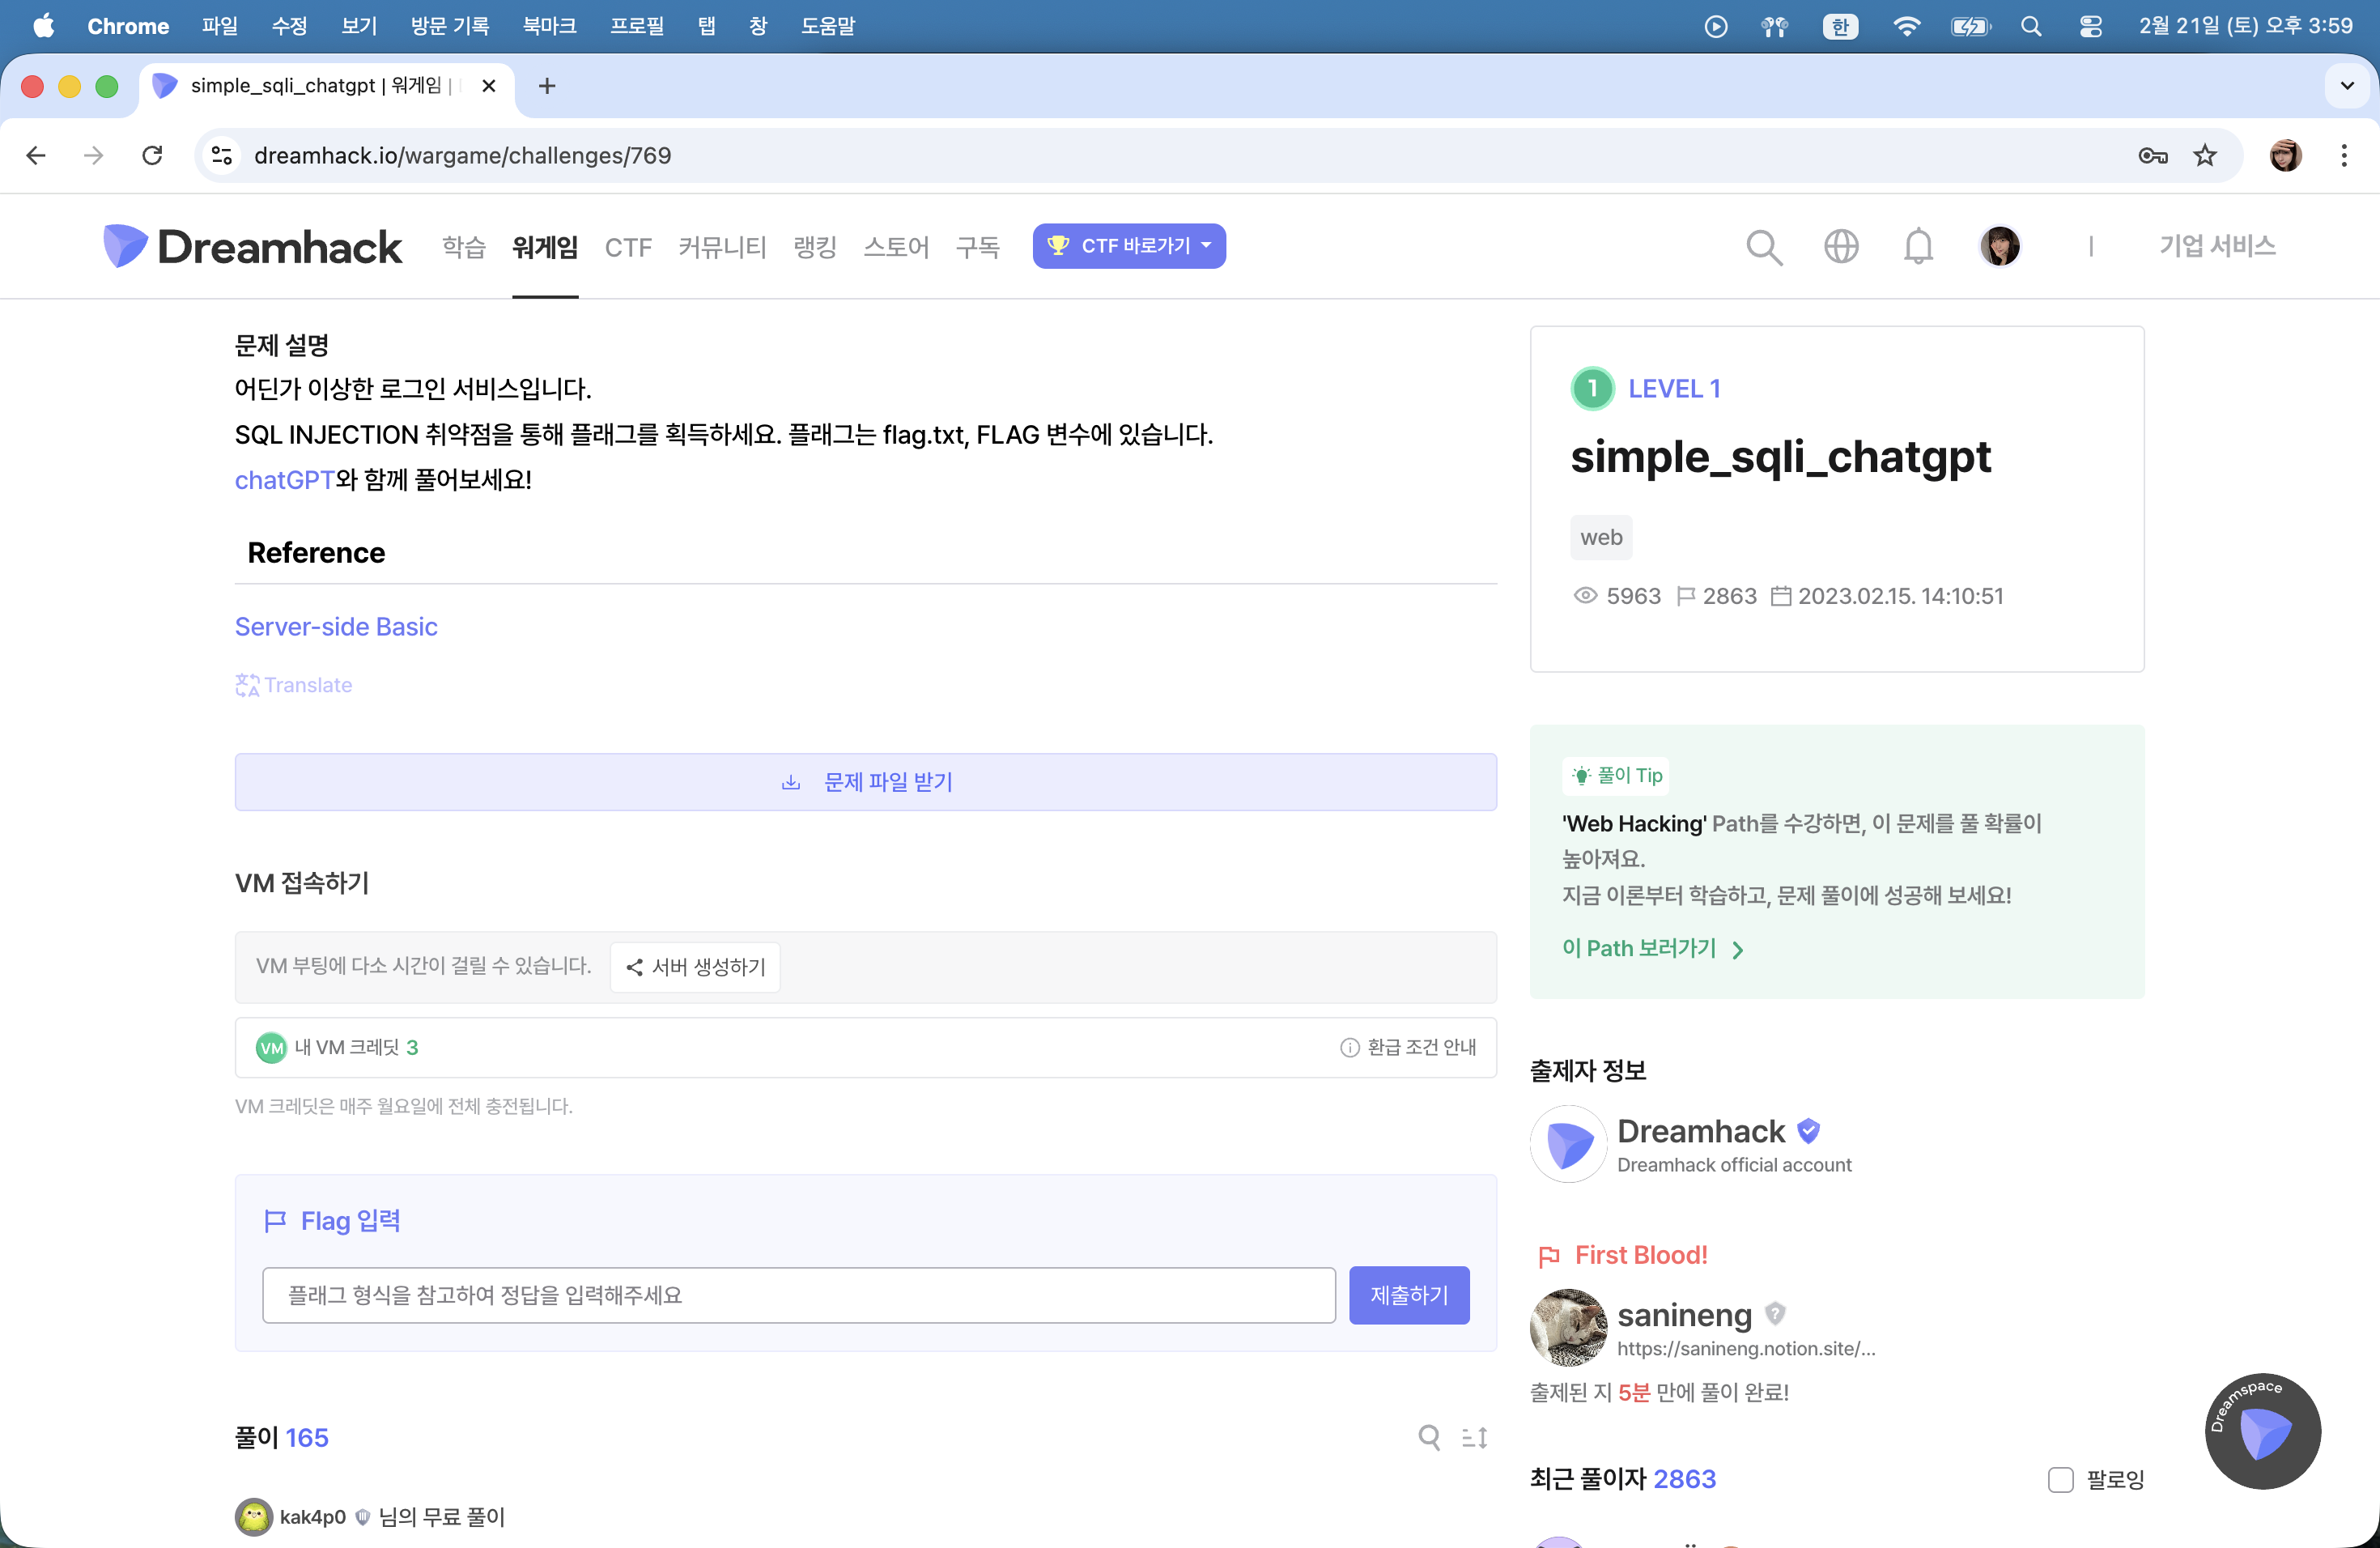Open the Server-side Basic reference link
Viewport: 2380px width, 1548px height.
click(336, 627)
